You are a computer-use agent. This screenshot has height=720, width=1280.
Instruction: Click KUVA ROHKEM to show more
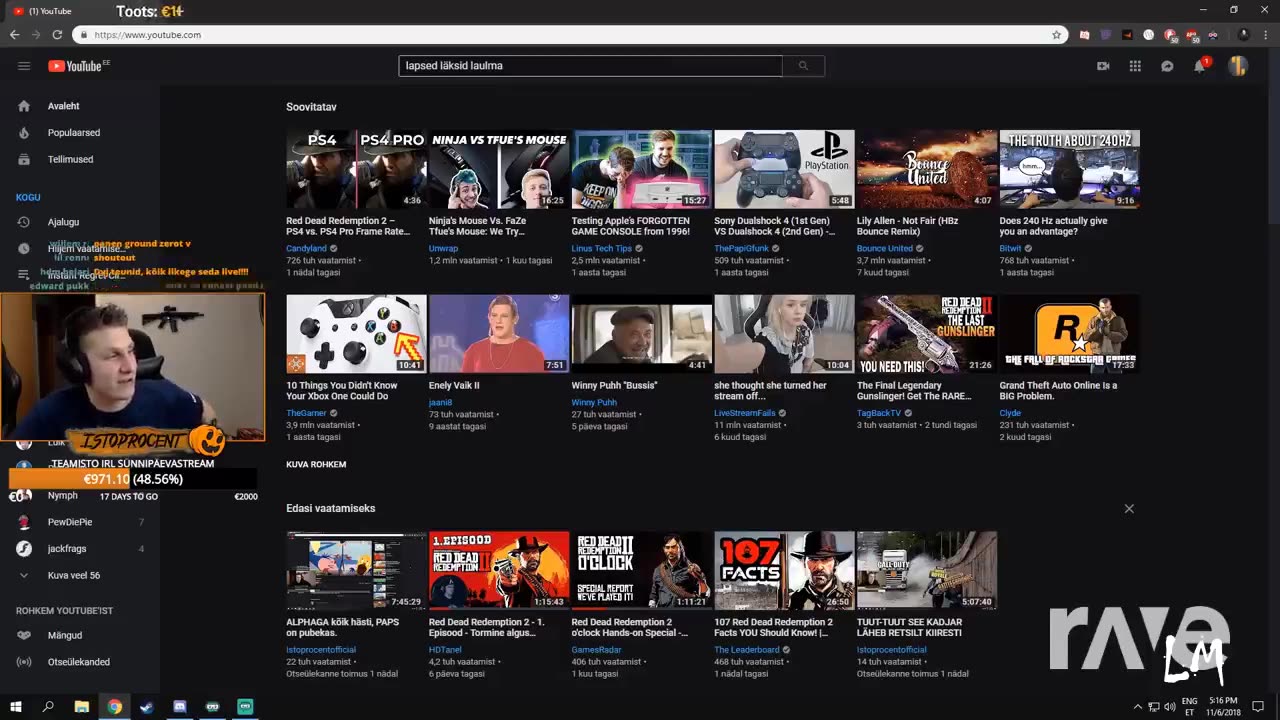point(316,464)
